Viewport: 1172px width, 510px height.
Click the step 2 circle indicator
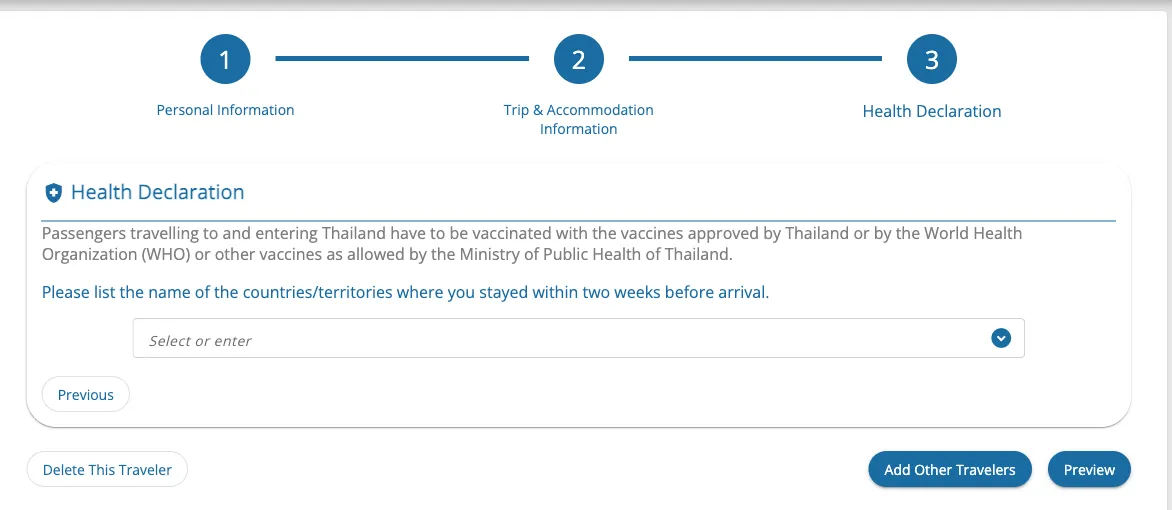579,59
